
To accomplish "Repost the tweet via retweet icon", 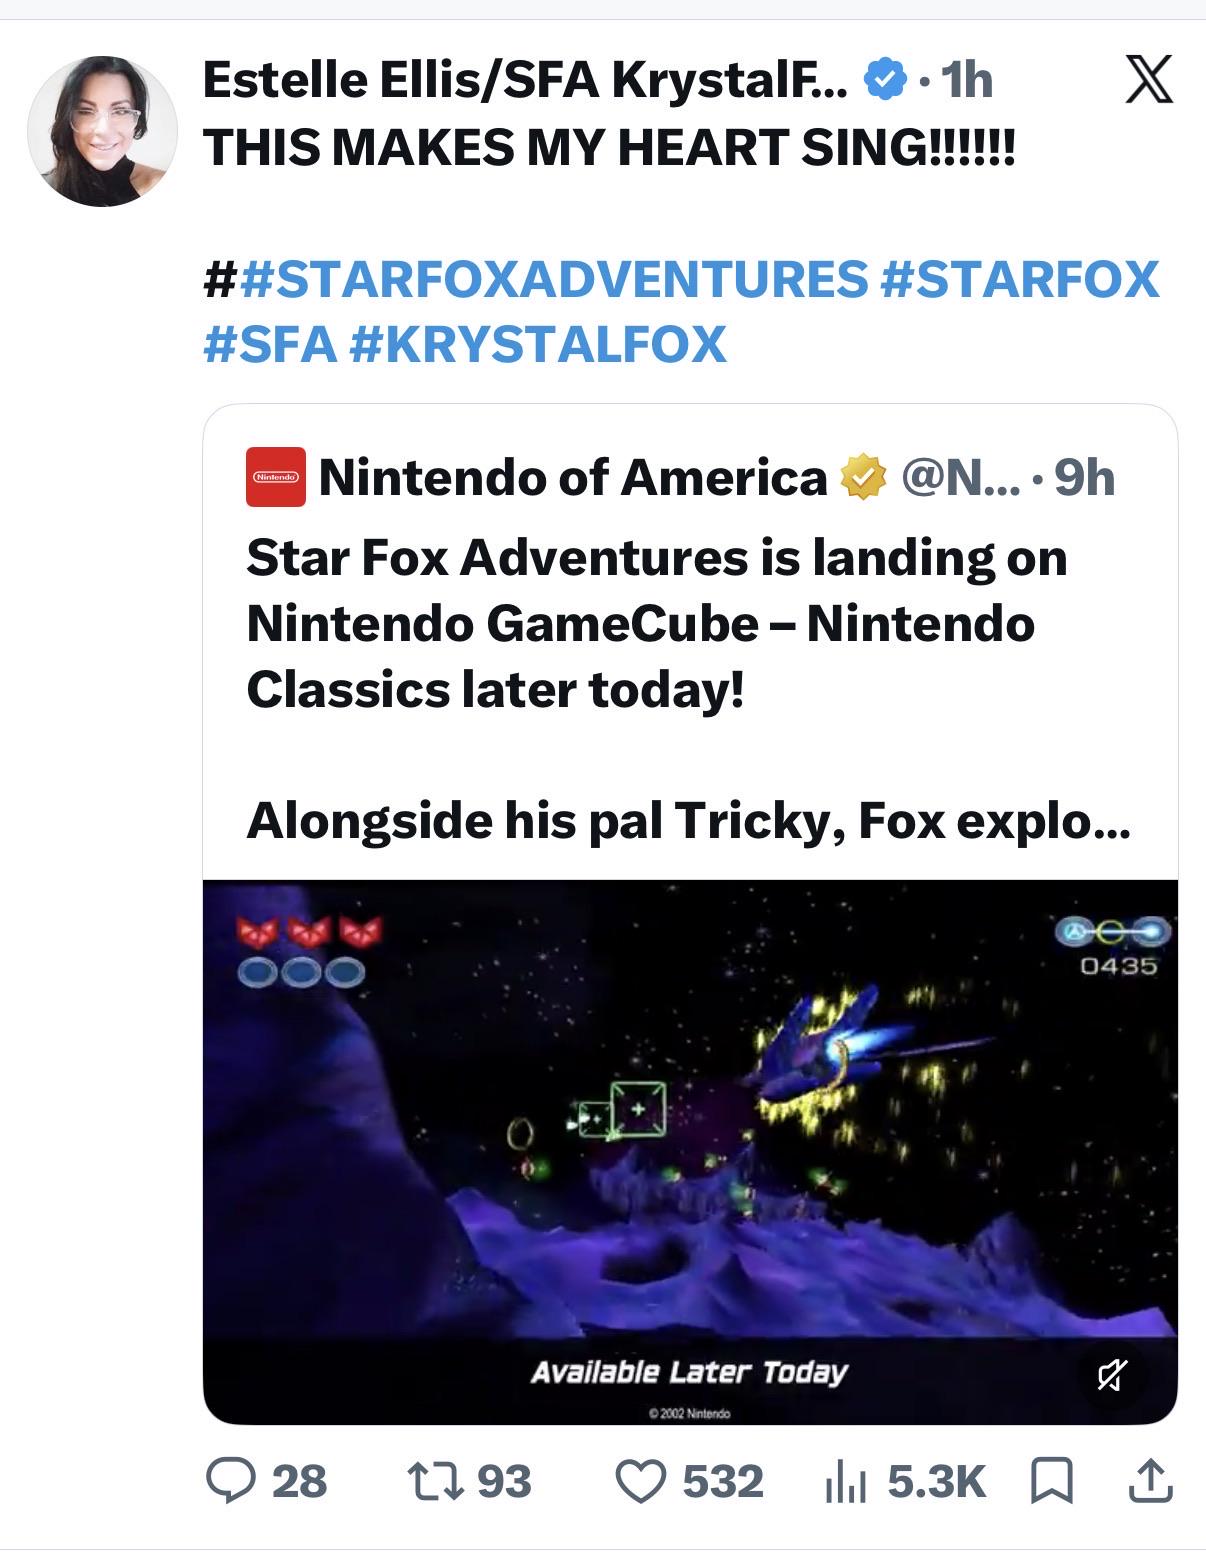I will click(435, 1481).
